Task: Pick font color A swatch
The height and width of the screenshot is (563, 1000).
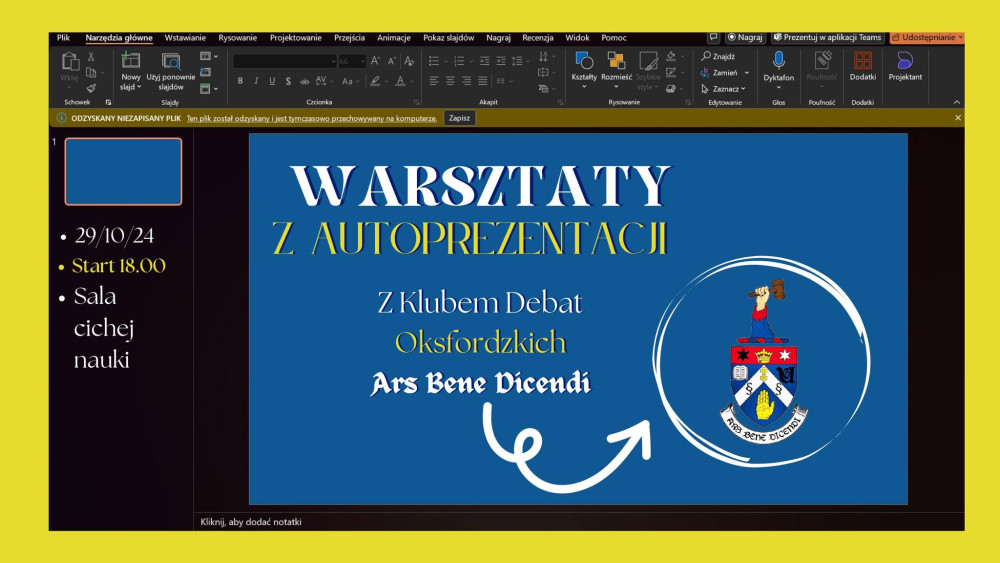Action: click(x=400, y=81)
